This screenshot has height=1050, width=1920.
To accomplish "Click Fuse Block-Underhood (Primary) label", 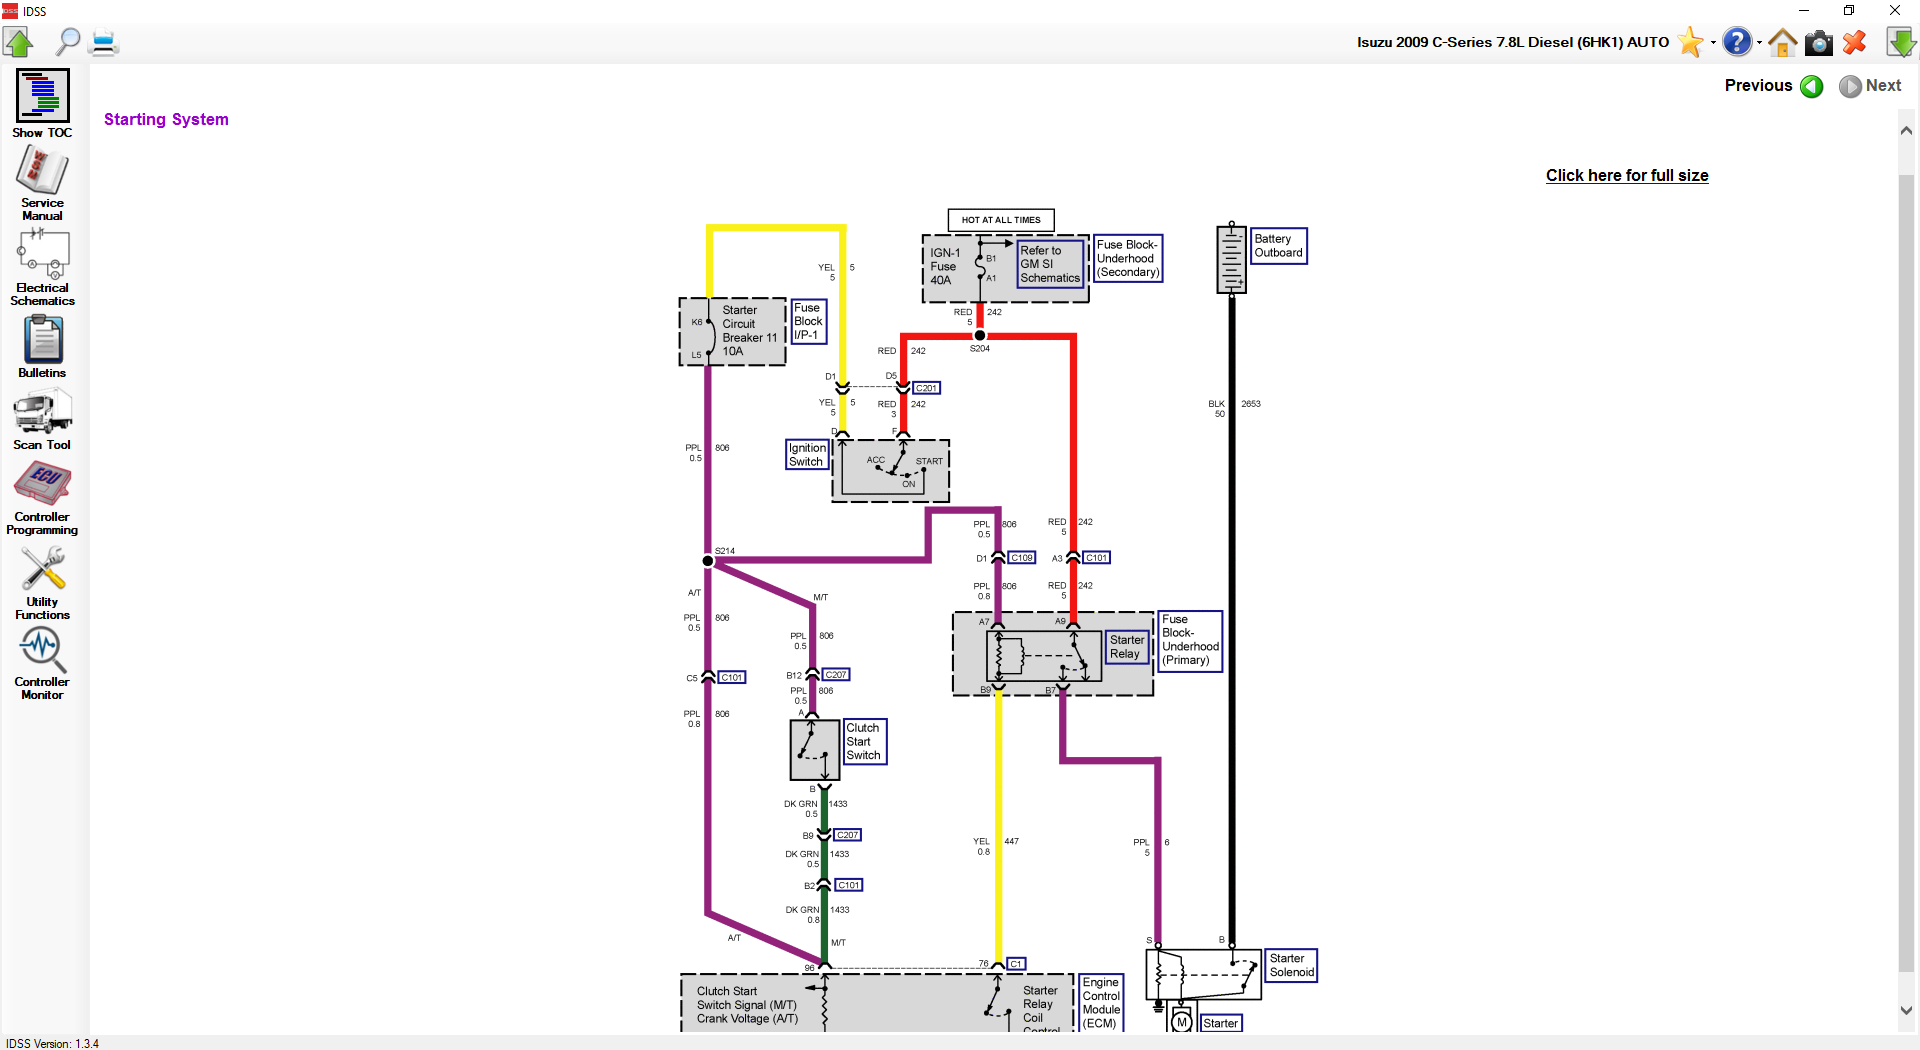I will pyautogui.click(x=1190, y=640).
